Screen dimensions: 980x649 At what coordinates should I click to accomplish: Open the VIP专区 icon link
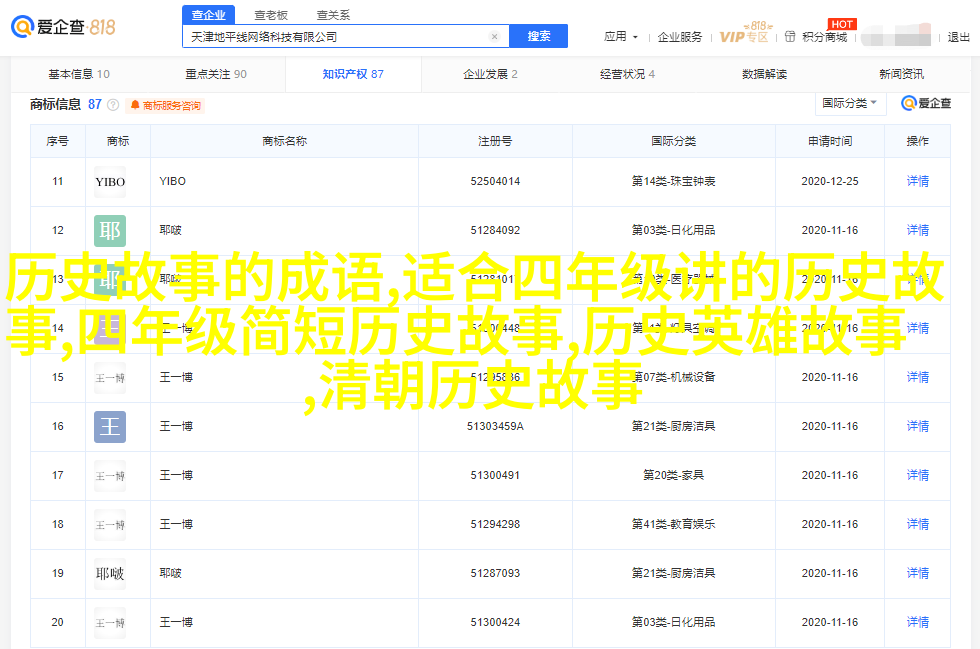[x=745, y=36]
